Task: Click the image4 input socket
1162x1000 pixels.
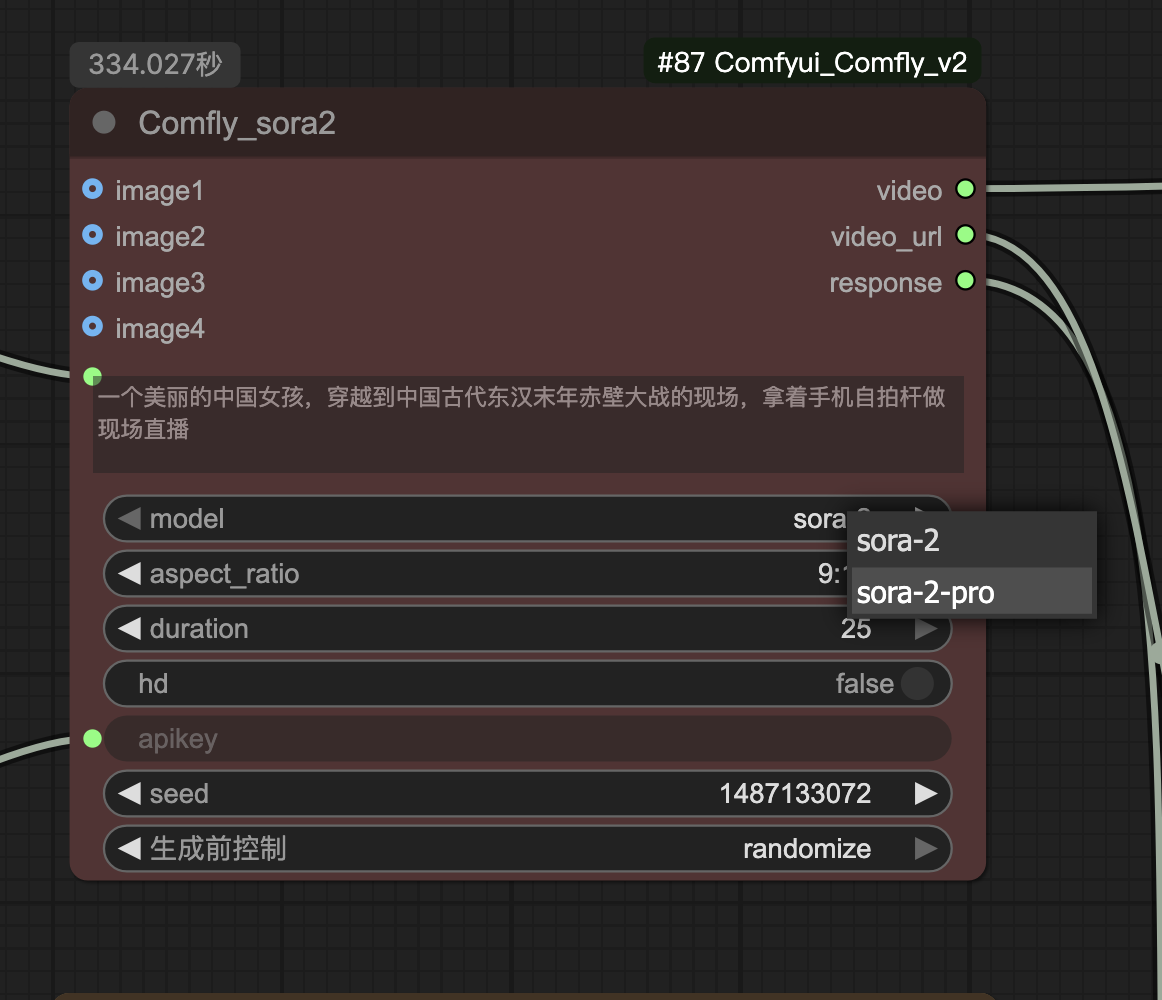Action: coord(93,327)
